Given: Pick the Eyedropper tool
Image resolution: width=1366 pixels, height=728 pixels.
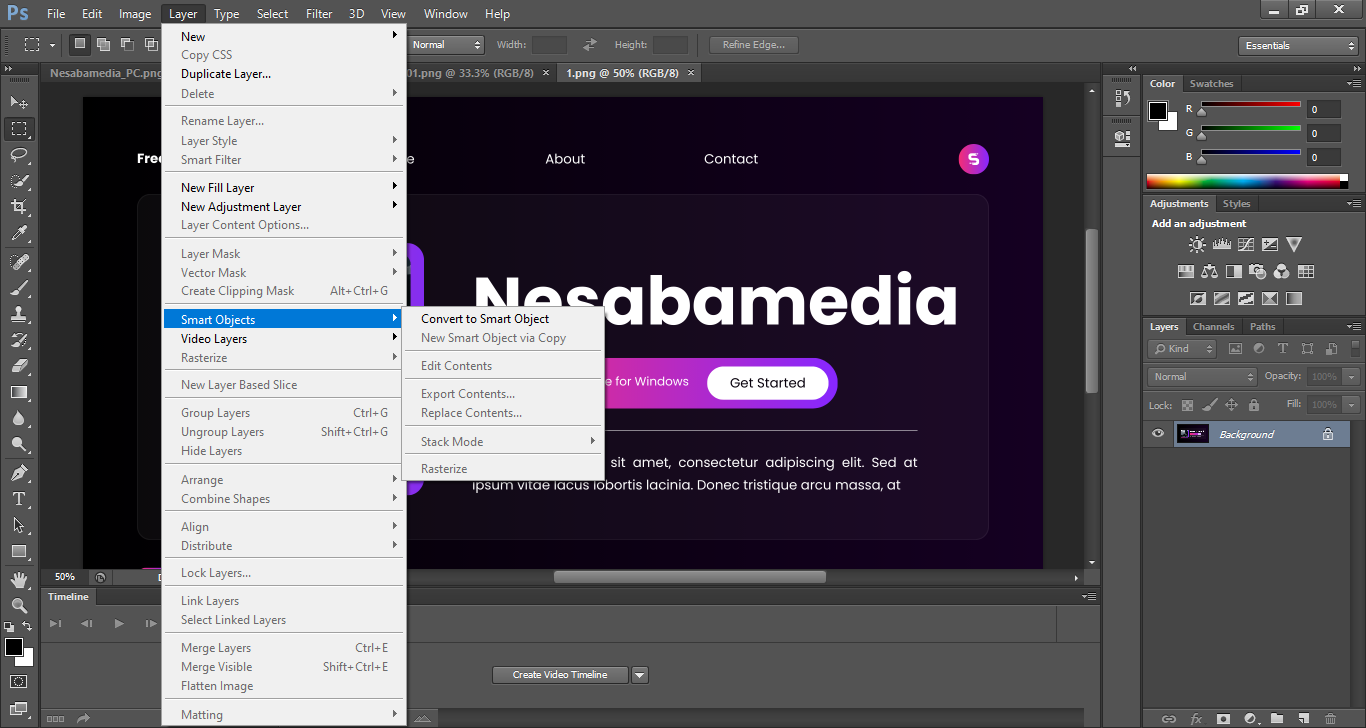Looking at the screenshot, I should [x=19, y=233].
